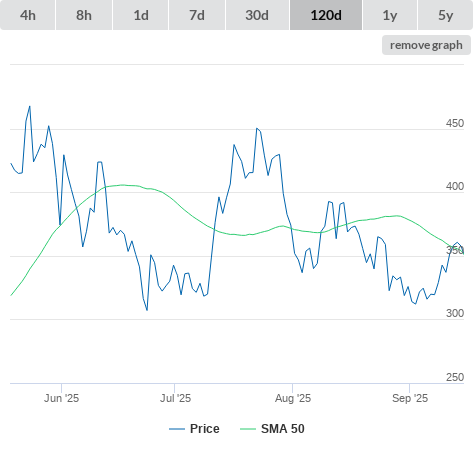
Task: Select the 4h time range tab
Action: tap(28, 15)
